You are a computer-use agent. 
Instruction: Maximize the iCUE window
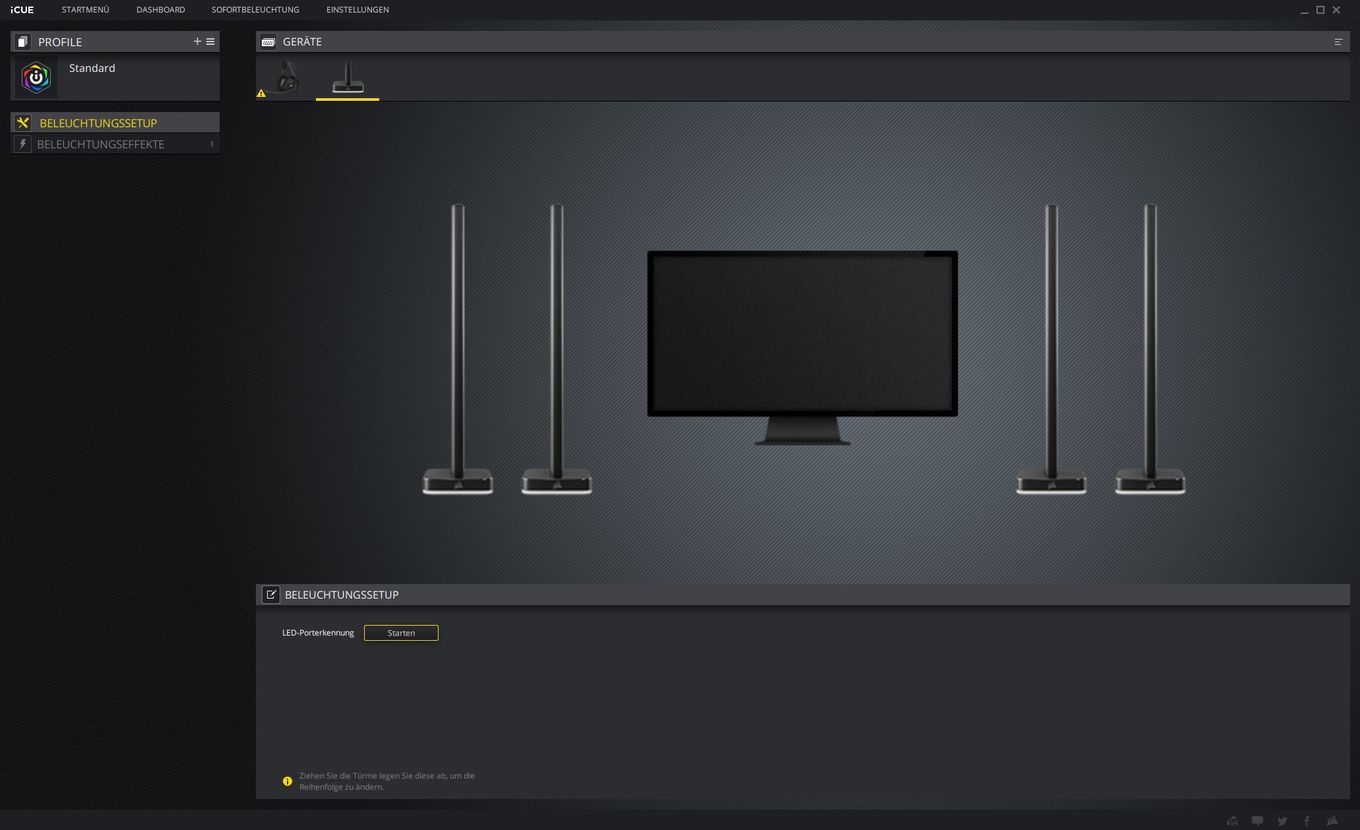tap(1320, 10)
